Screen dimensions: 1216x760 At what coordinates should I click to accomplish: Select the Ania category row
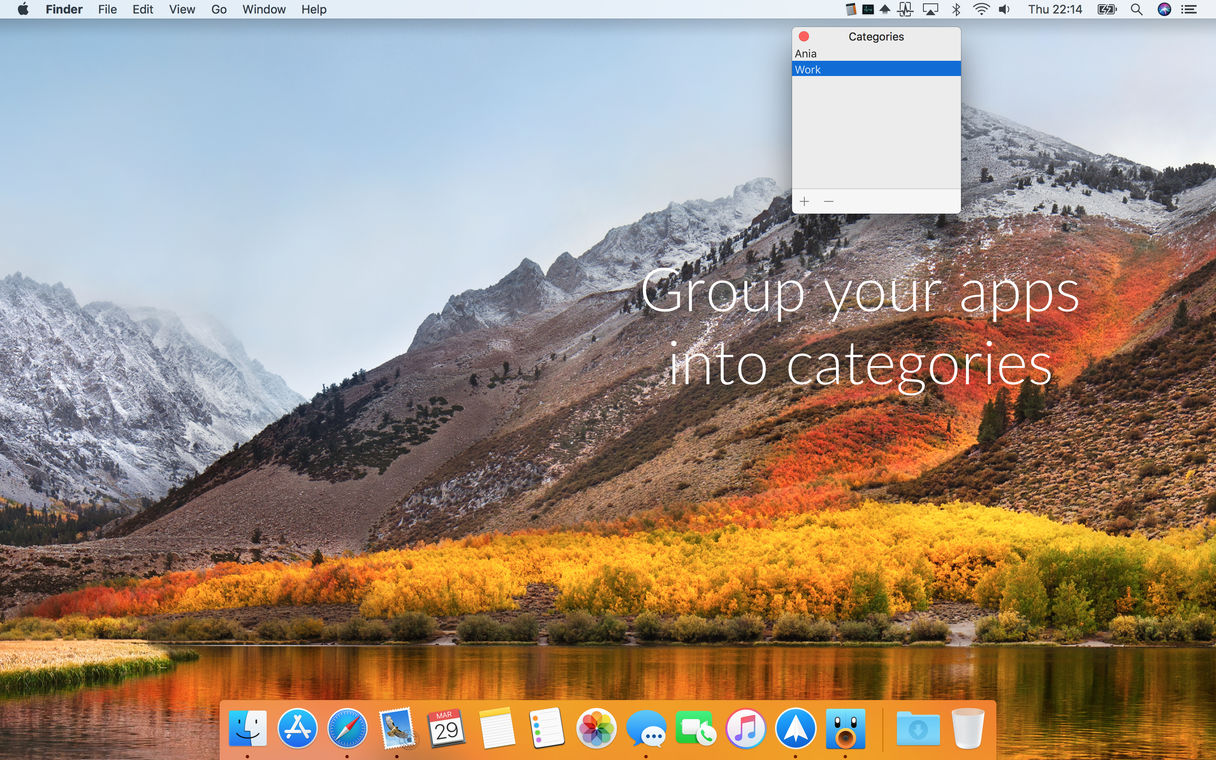click(876, 54)
